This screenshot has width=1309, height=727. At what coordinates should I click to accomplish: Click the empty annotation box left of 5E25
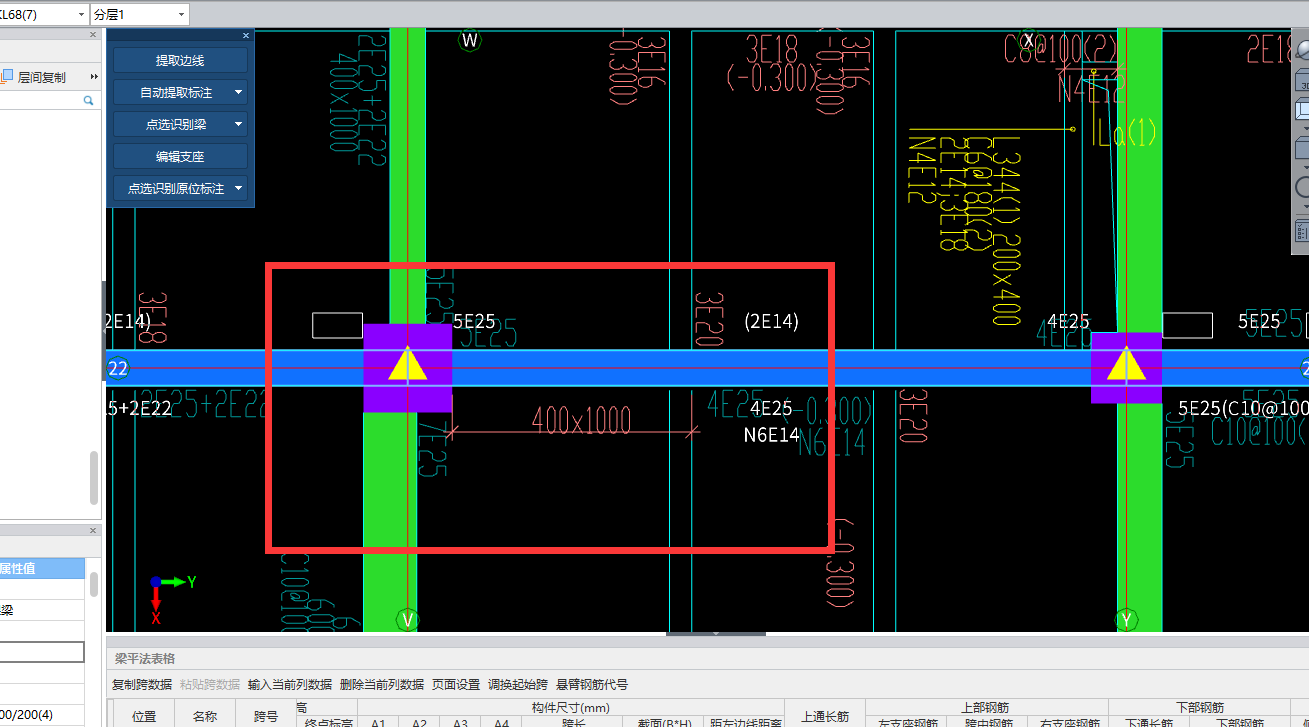337,325
